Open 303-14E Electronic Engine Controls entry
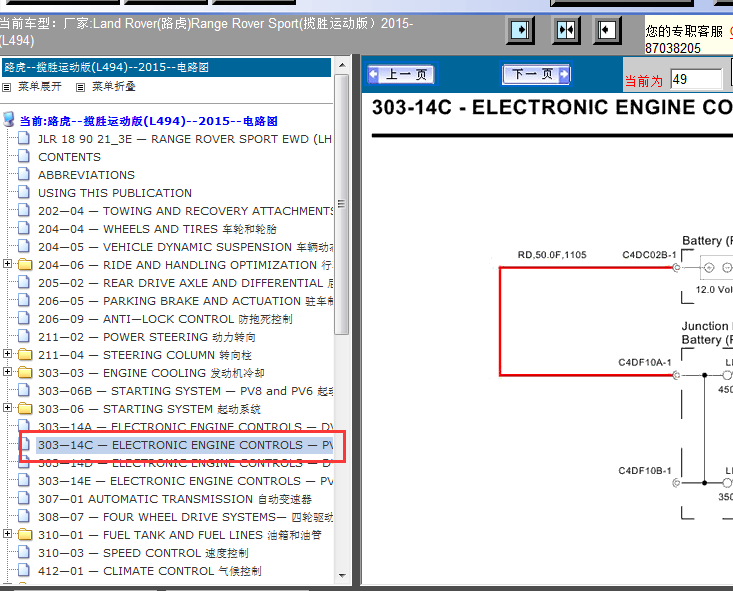The image size is (733, 591). point(186,481)
